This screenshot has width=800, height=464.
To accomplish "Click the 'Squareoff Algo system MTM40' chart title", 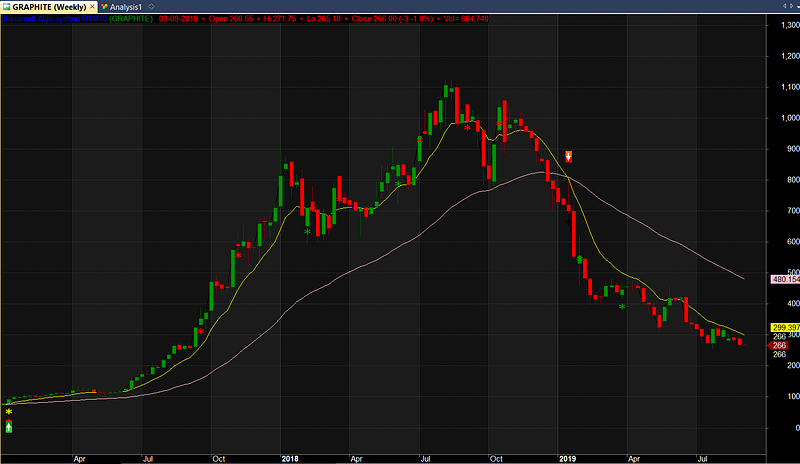I will pos(55,19).
